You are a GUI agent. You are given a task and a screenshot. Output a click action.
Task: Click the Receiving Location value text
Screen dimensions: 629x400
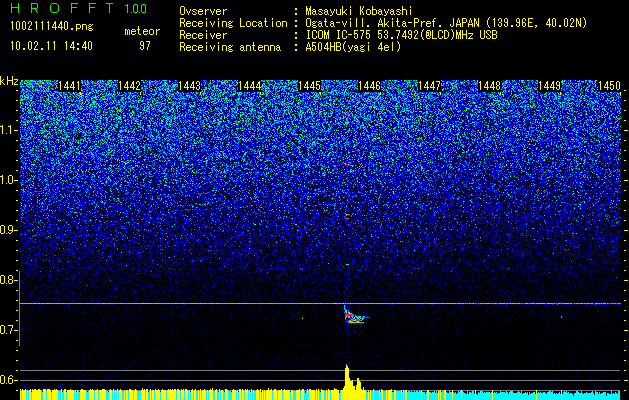pos(447,23)
